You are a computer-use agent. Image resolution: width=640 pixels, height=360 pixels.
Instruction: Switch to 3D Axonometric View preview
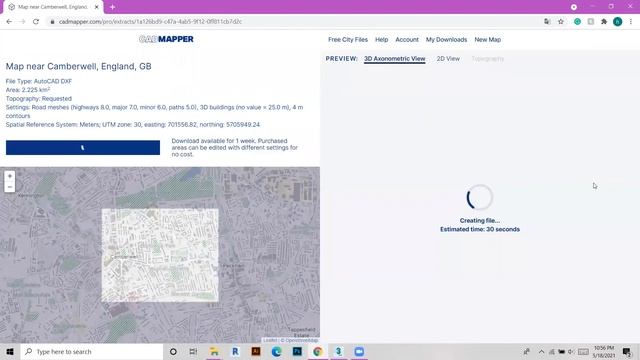coord(394,59)
